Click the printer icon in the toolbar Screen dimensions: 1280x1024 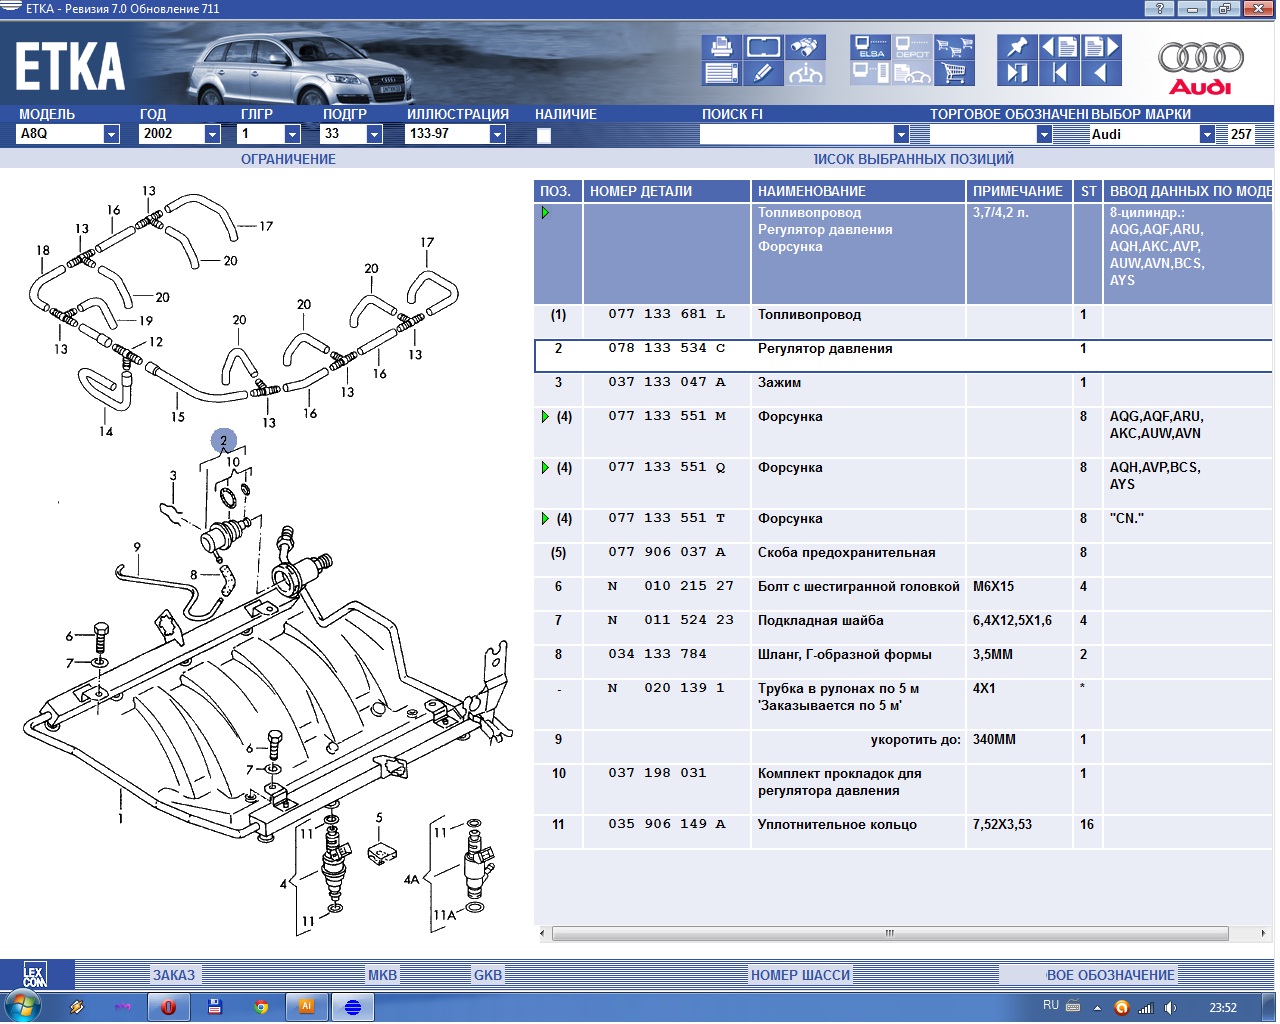click(x=721, y=47)
